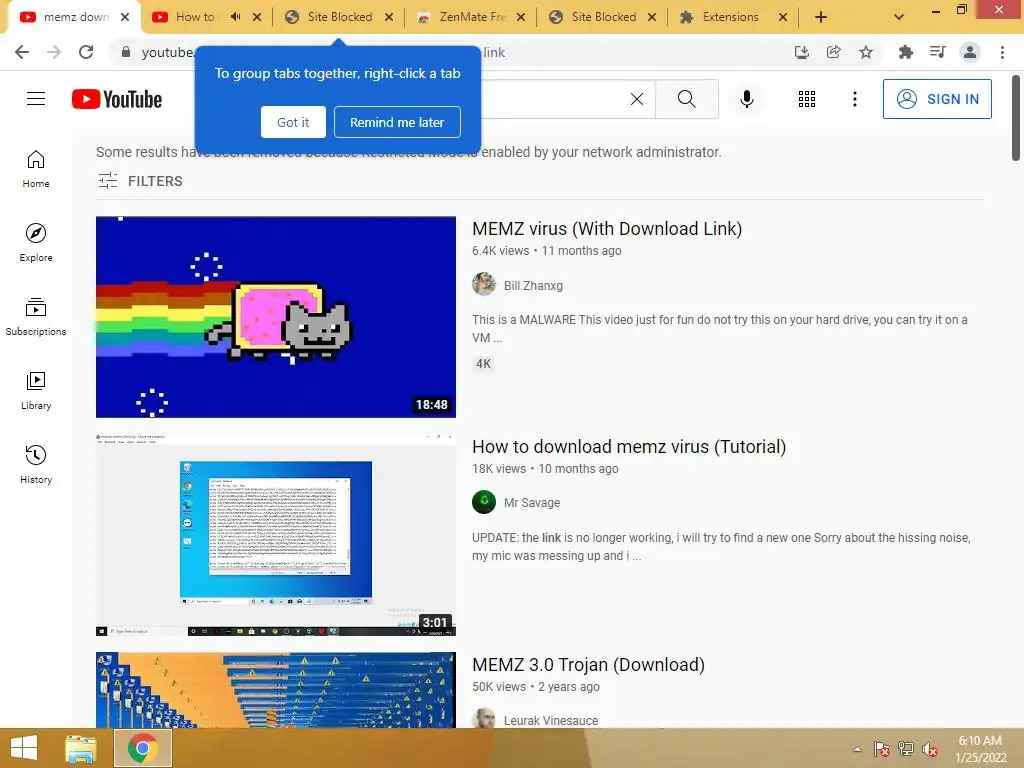The width and height of the screenshot is (1024, 768).
Task: Open History in the sidebar
Action: coord(36,464)
